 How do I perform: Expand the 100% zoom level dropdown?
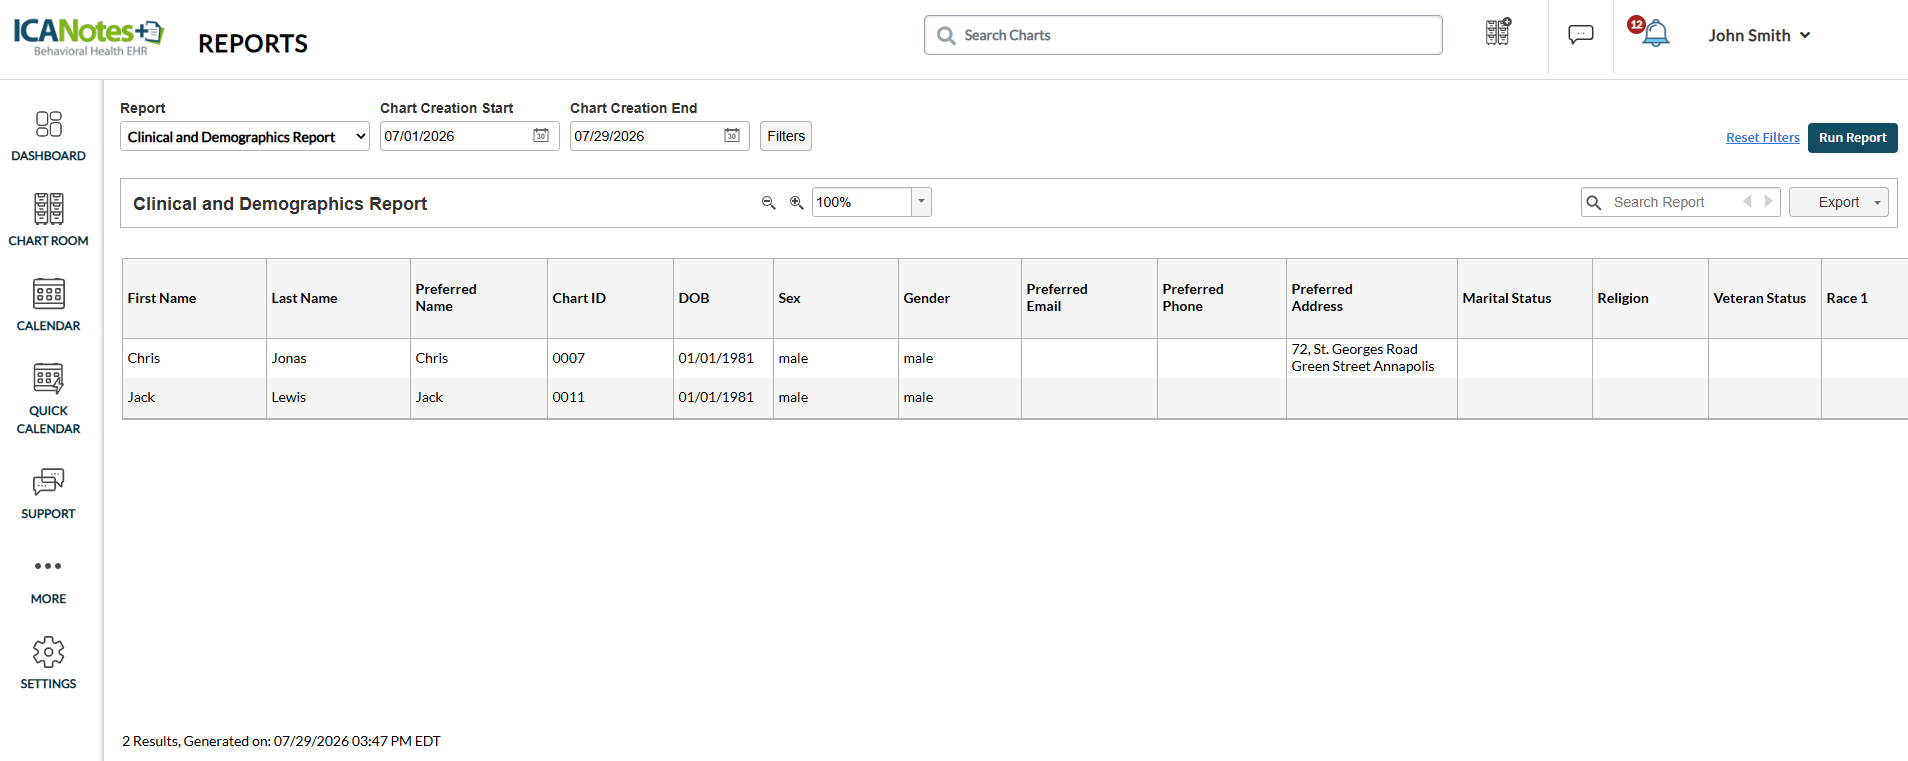[921, 202]
